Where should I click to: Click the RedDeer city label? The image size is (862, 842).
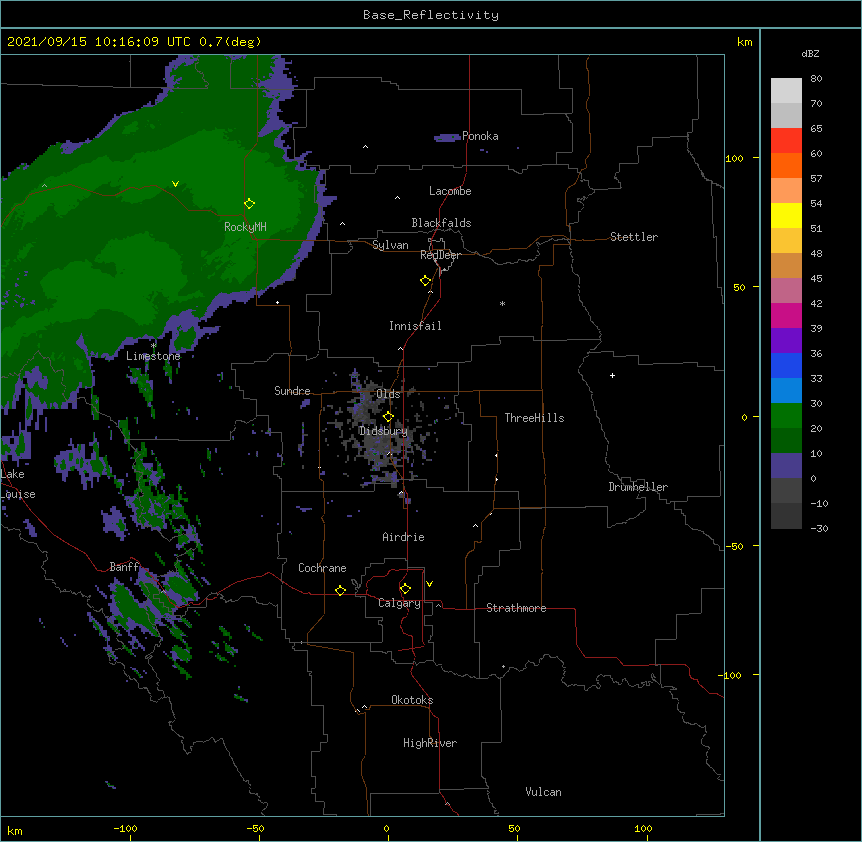[440, 255]
